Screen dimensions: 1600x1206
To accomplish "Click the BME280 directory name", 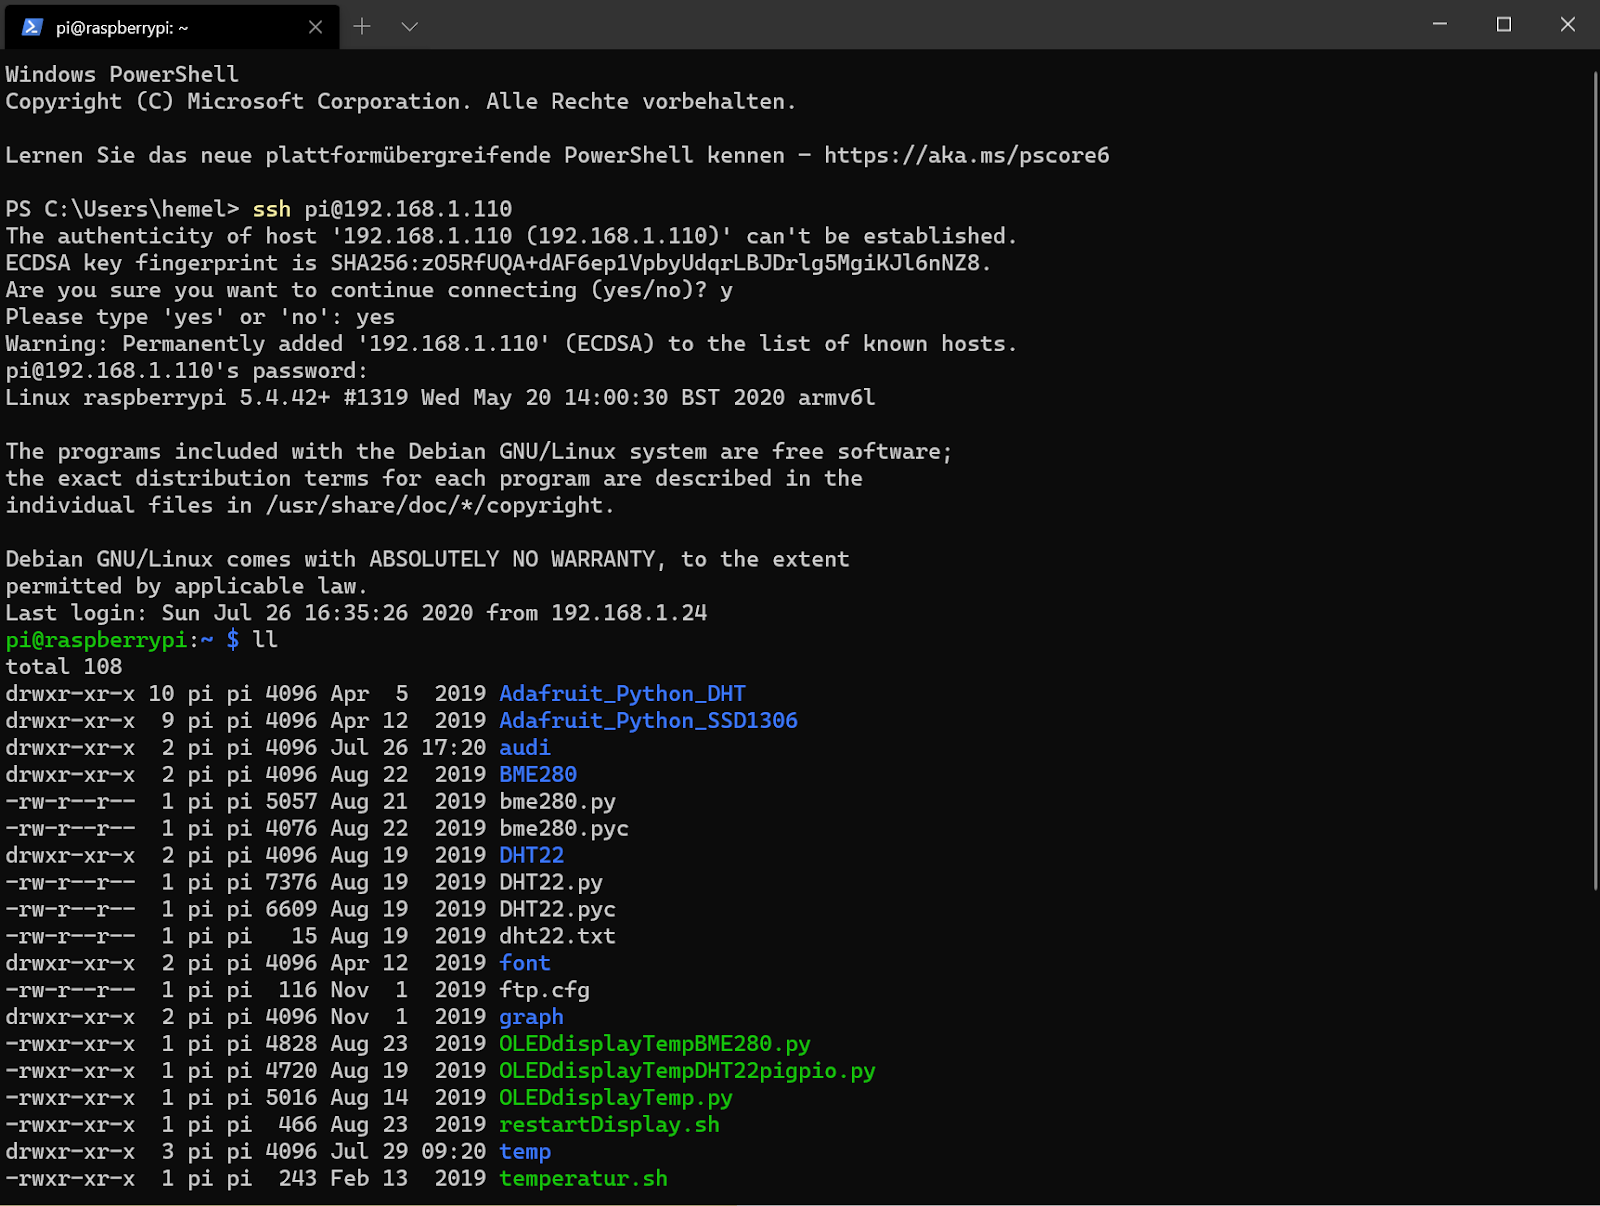I will pos(538,775).
